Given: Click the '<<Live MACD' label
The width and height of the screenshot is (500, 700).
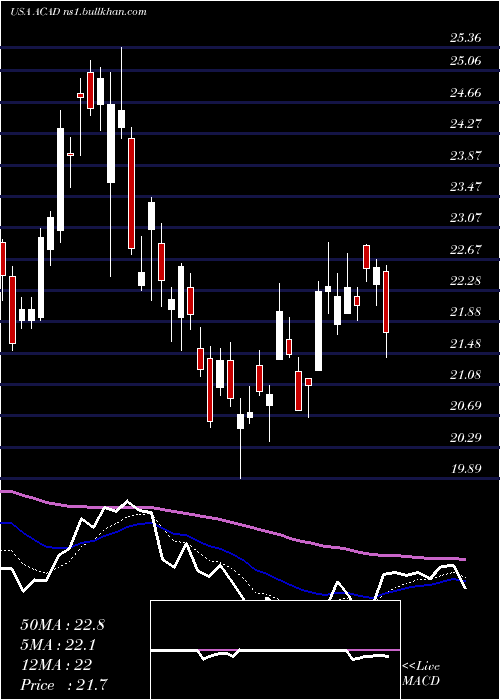Looking at the screenshot, I should tap(421, 673).
